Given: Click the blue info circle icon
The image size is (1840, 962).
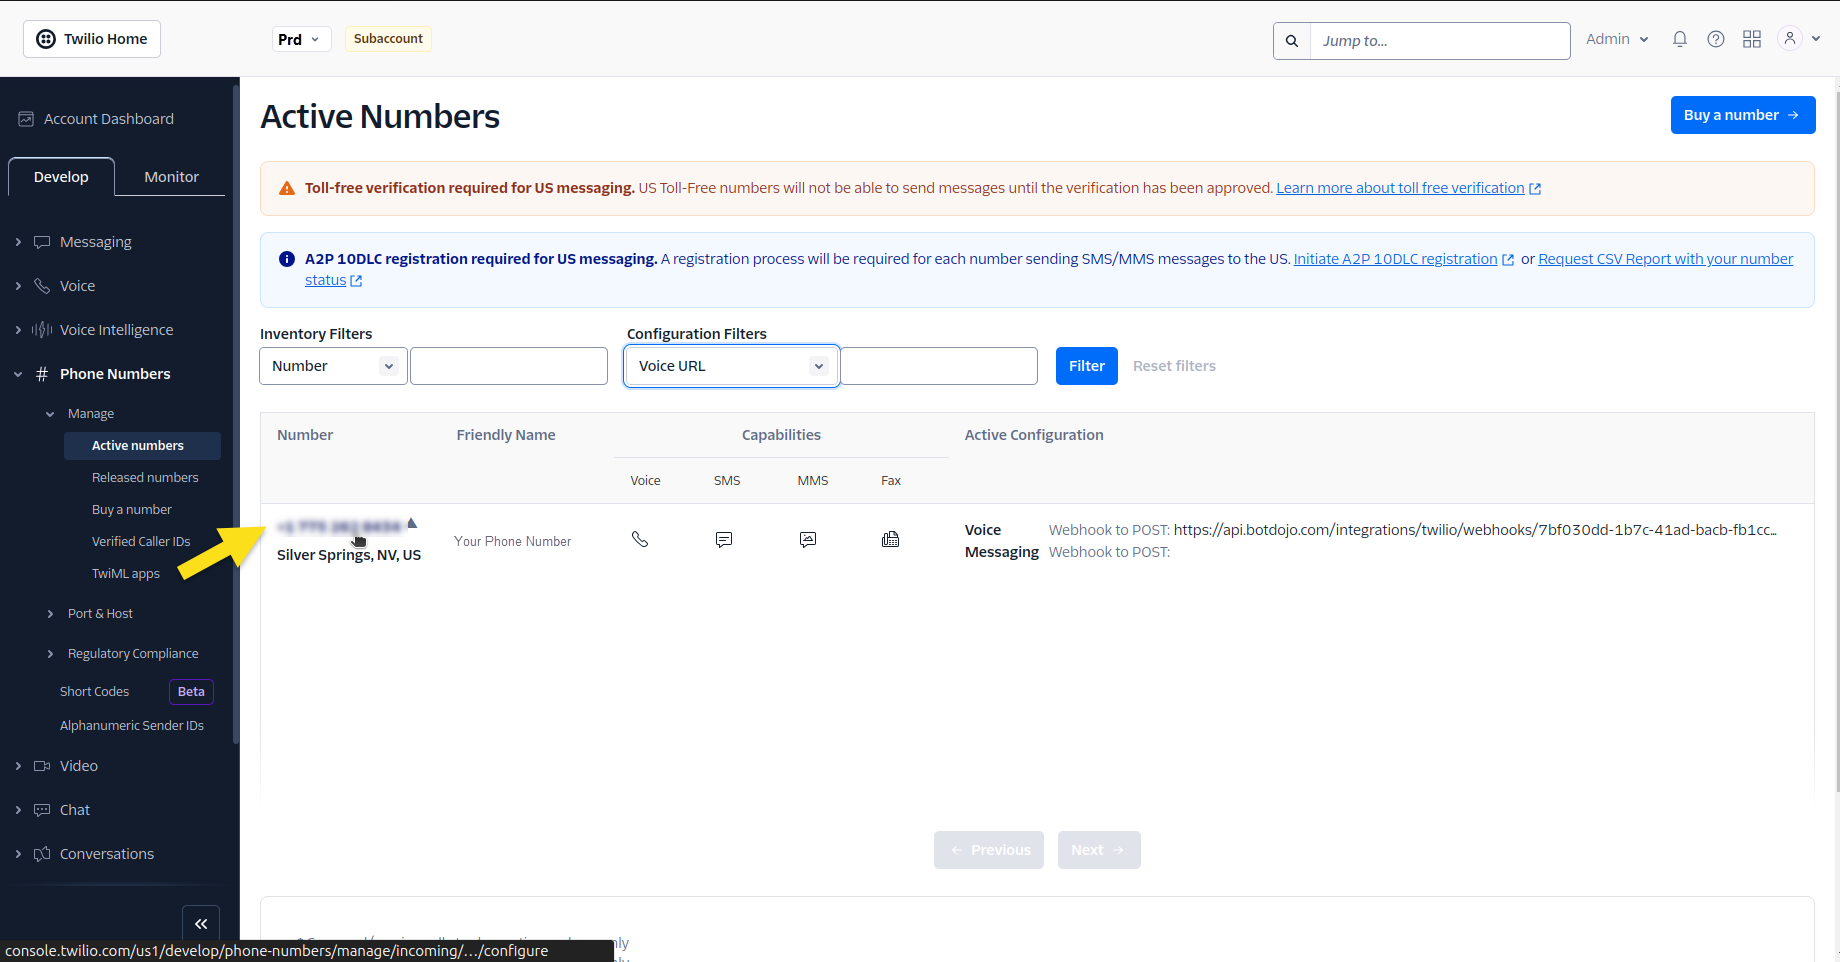Looking at the screenshot, I should 287,259.
